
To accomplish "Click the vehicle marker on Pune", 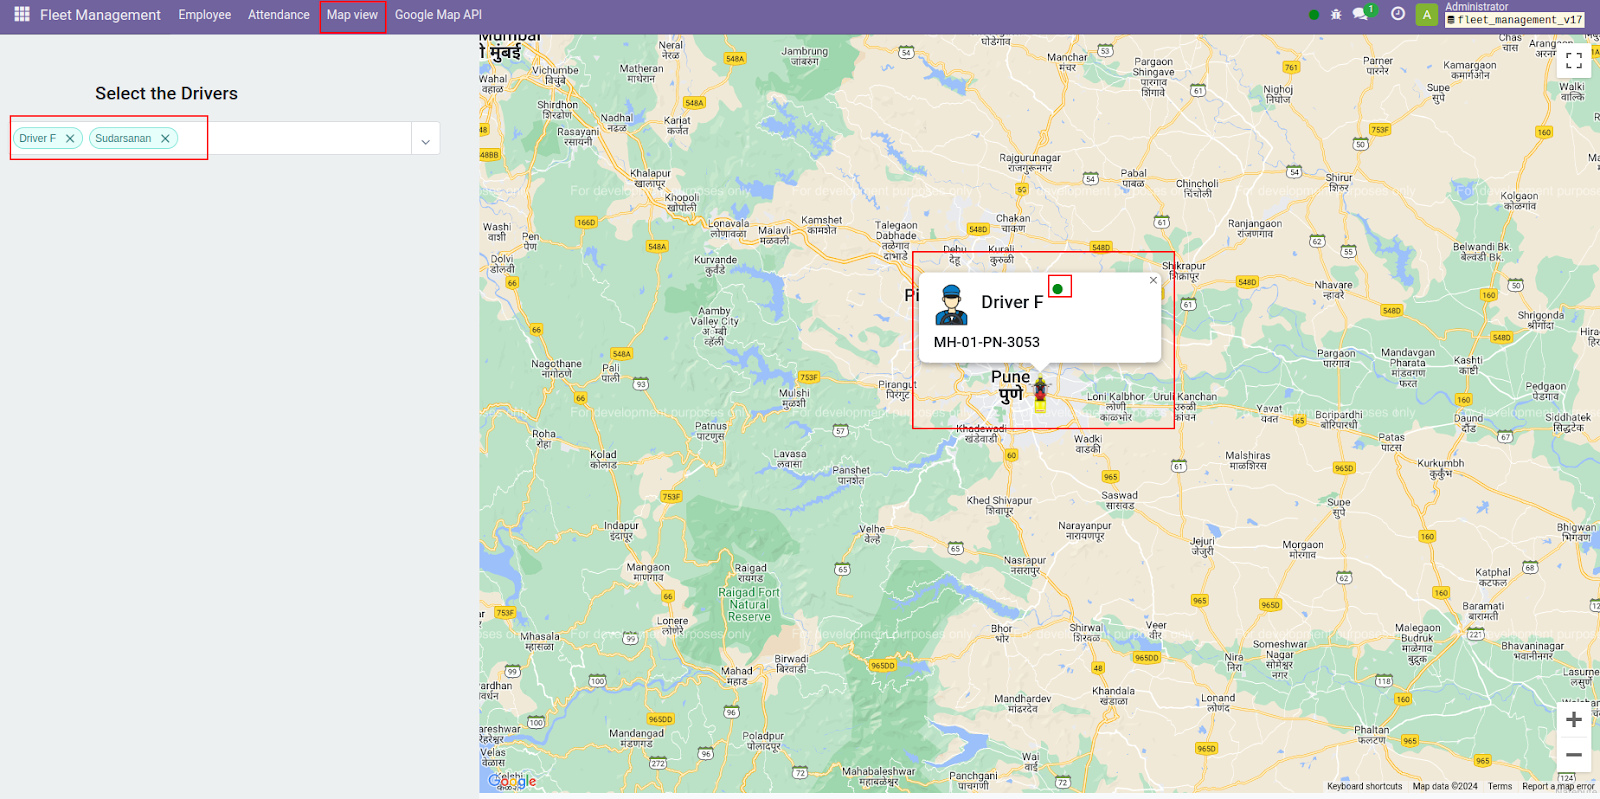I will pos(1040,393).
